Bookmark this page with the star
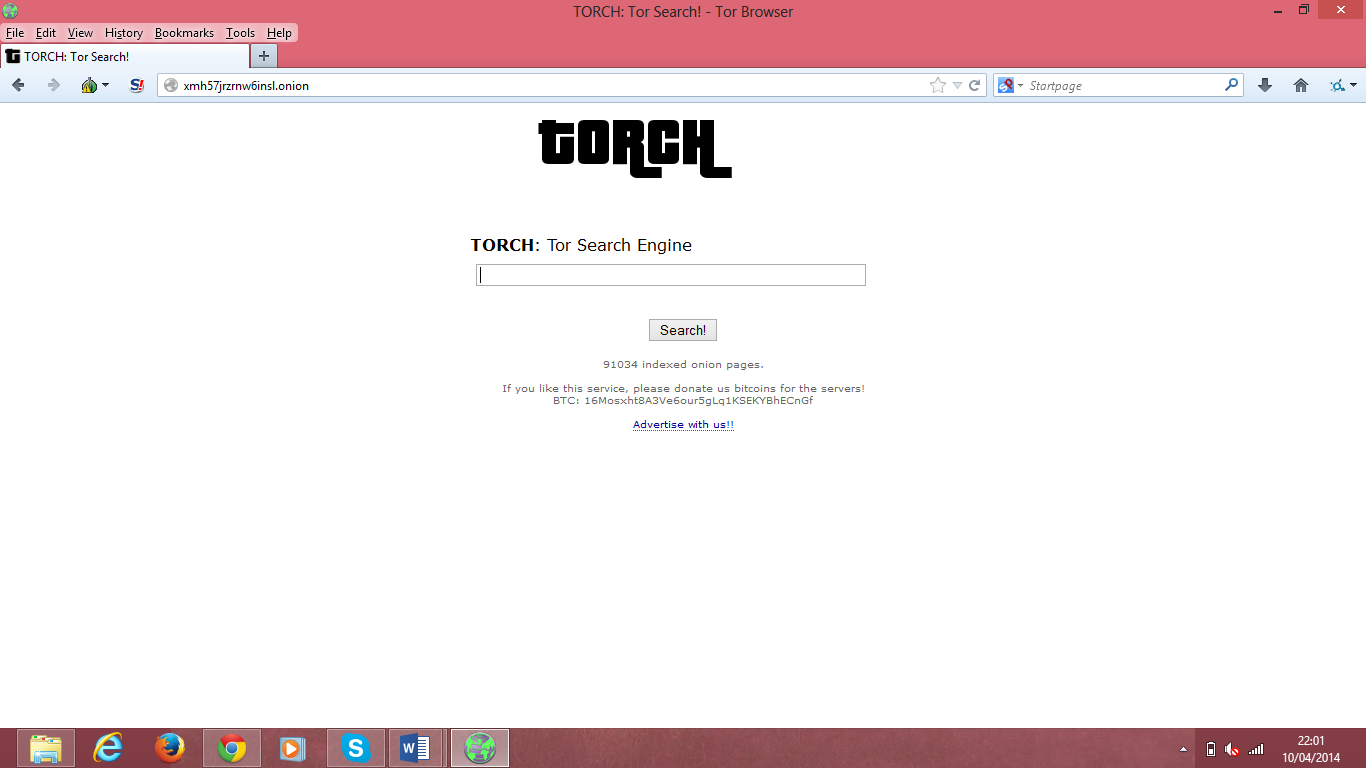The height and width of the screenshot is (768, 1366). [938, 86]
